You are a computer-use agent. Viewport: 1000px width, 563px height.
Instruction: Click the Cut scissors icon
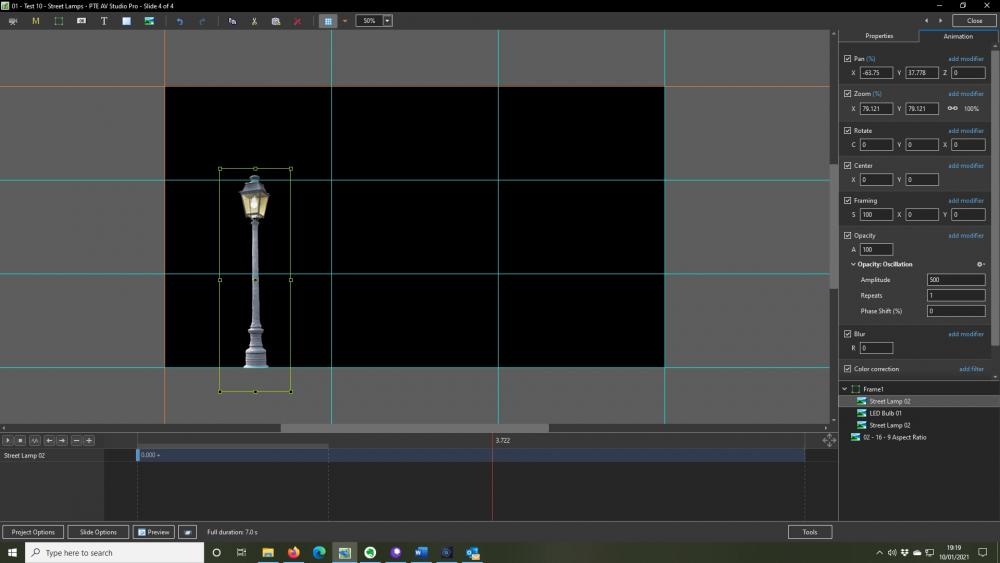(254, 21)
